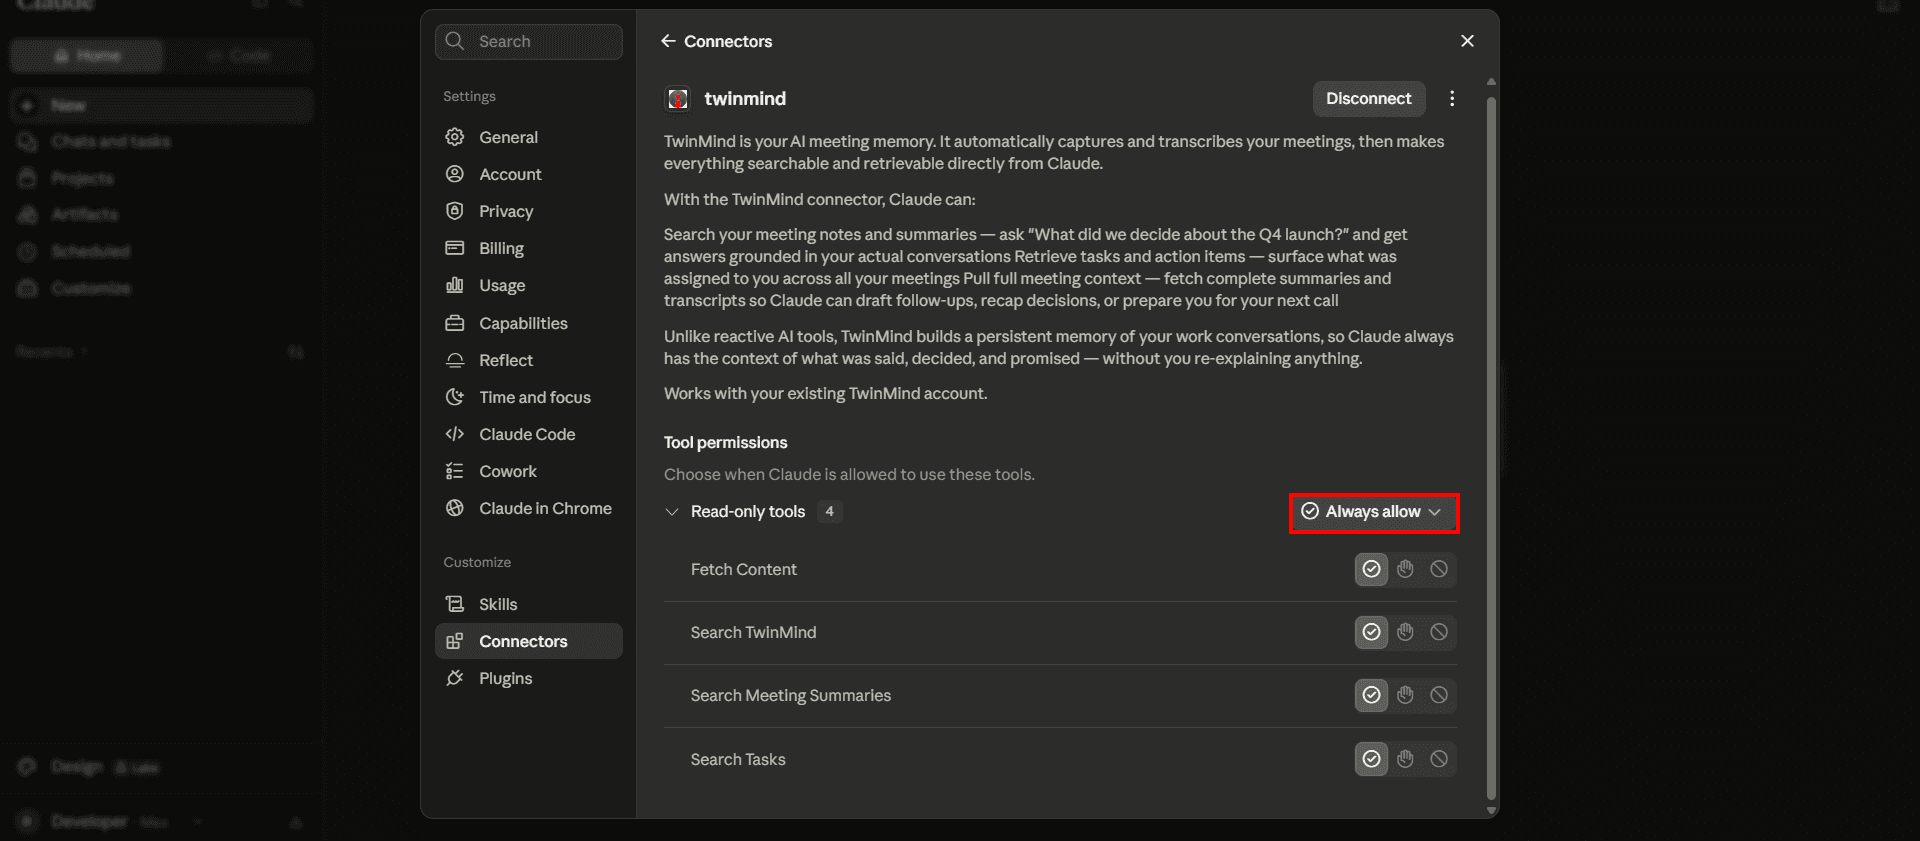Set Search Meeting Summaries to needs approval
Viewport: 1920px width, 841px height.
pos(1406,695)
